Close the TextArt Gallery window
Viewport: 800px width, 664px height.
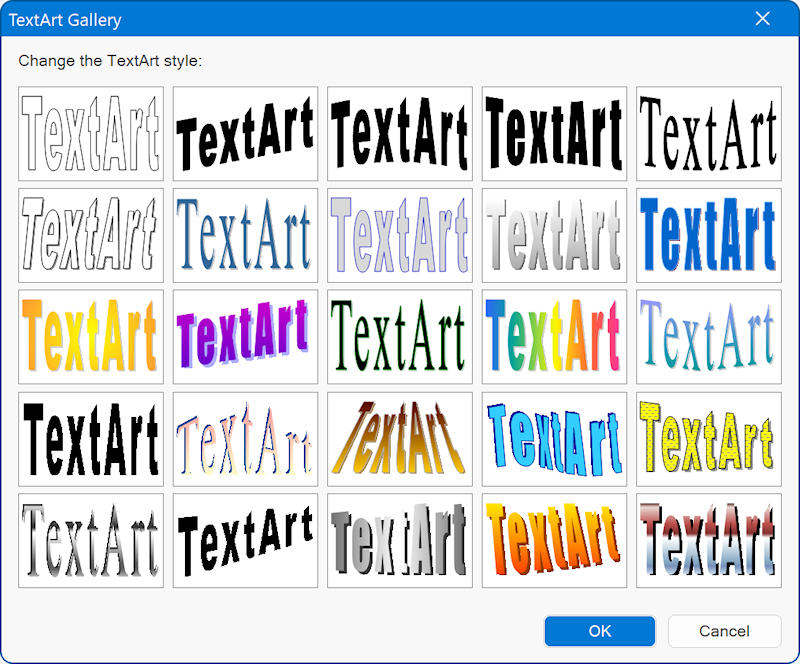click(x=762, y=19)
